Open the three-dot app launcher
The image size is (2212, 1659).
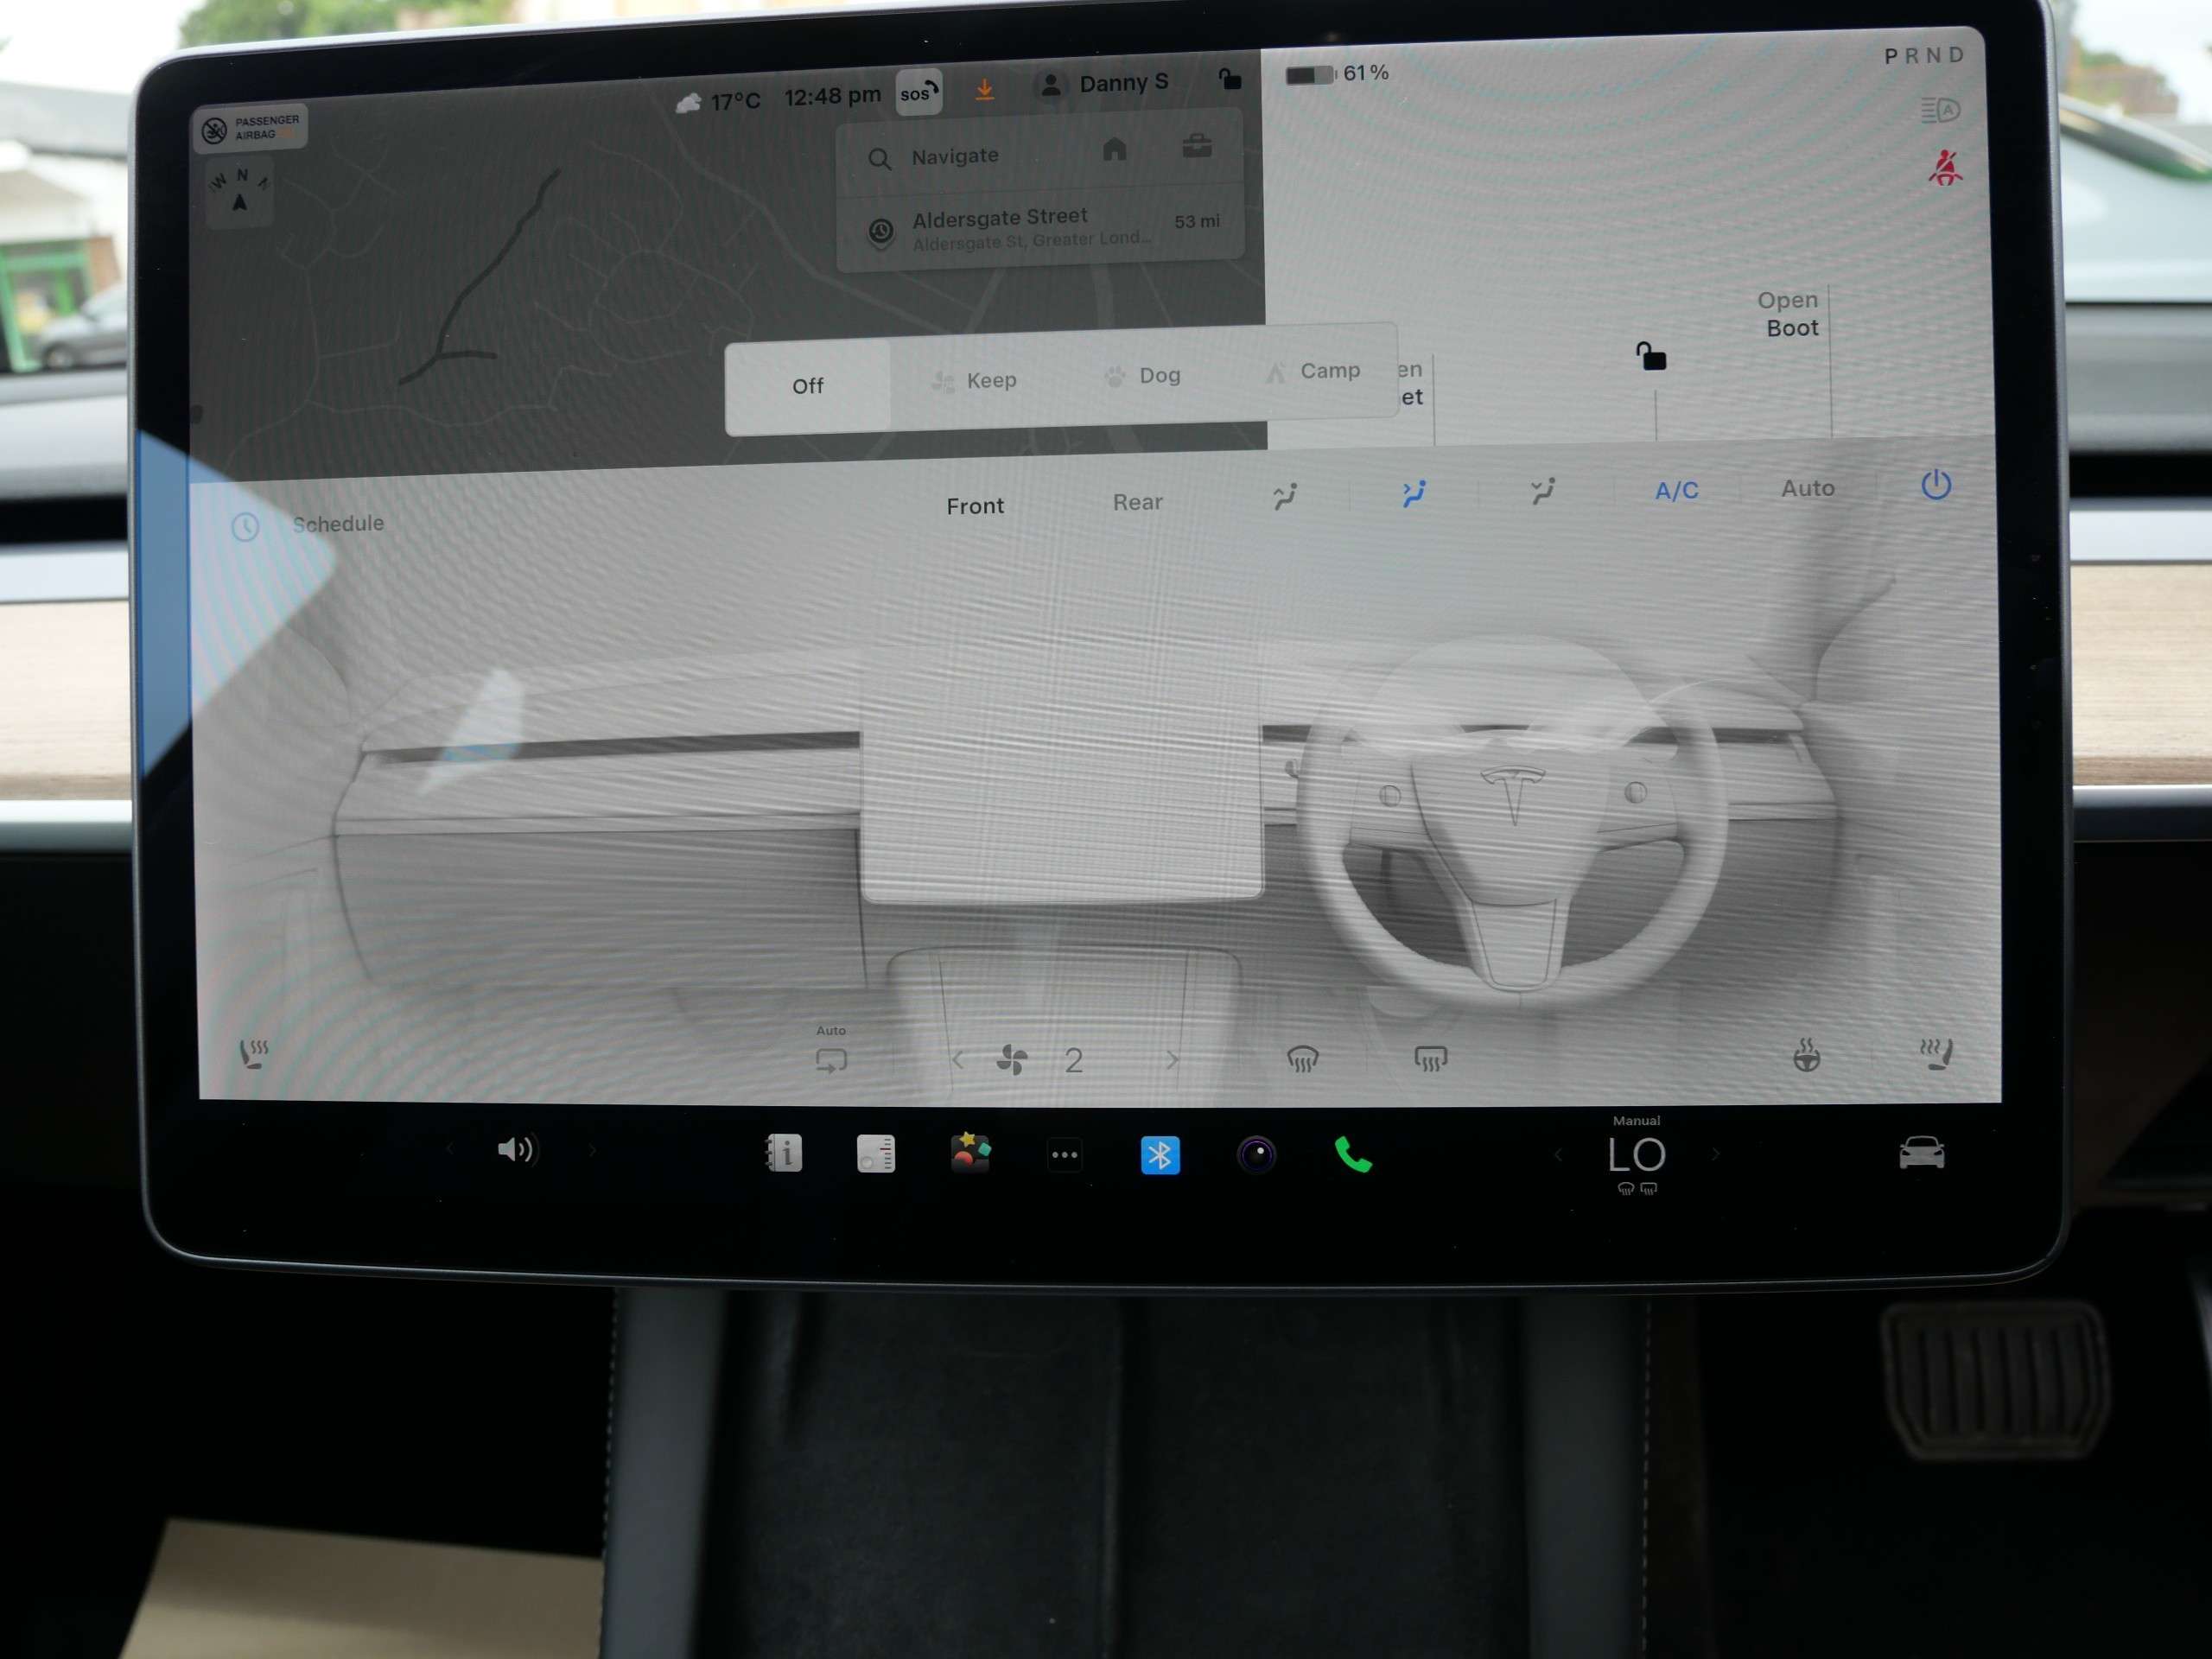pos(1065,1155)
